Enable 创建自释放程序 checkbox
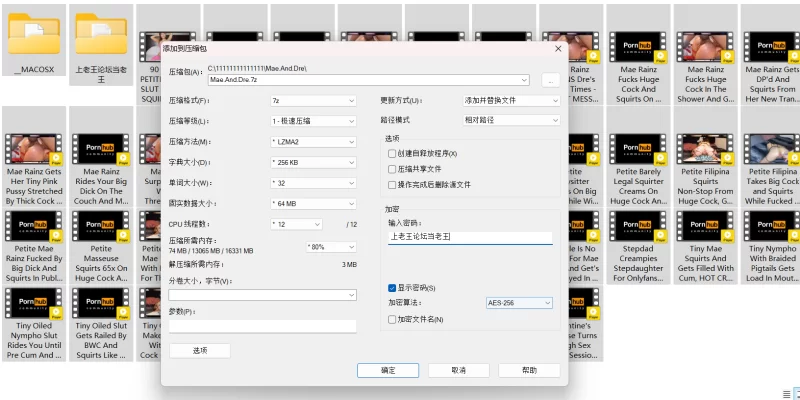Image resolution: width=800 pixels, height=400 pixels. coord(392,154)
